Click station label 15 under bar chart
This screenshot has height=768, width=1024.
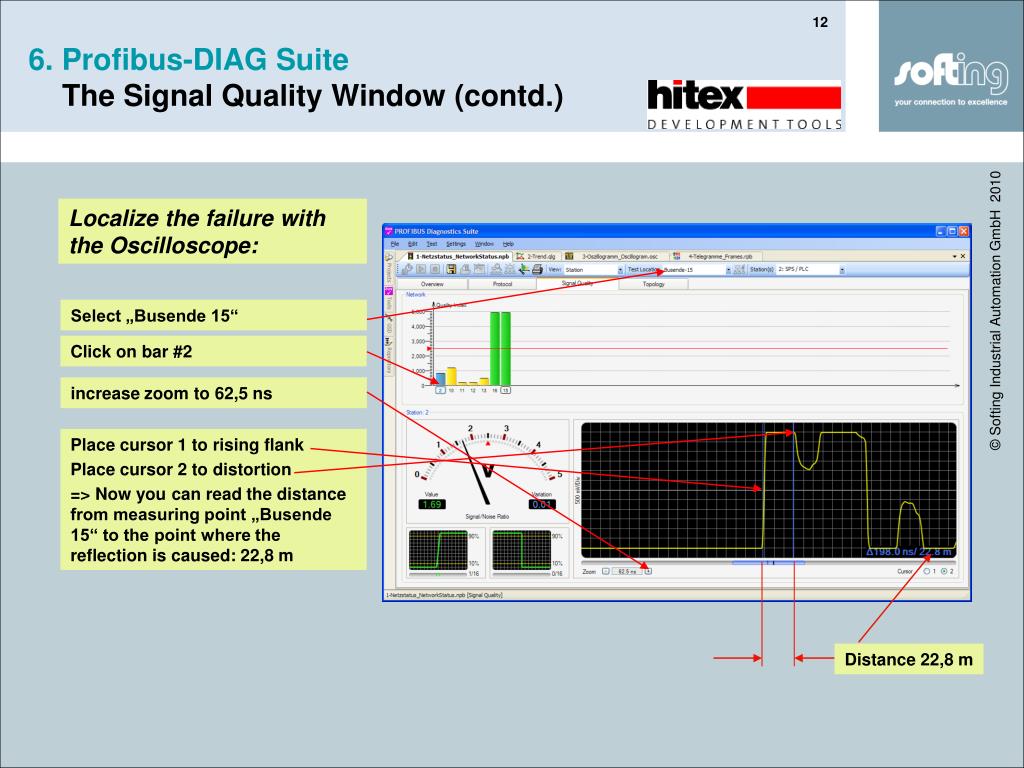click(505, 391)
